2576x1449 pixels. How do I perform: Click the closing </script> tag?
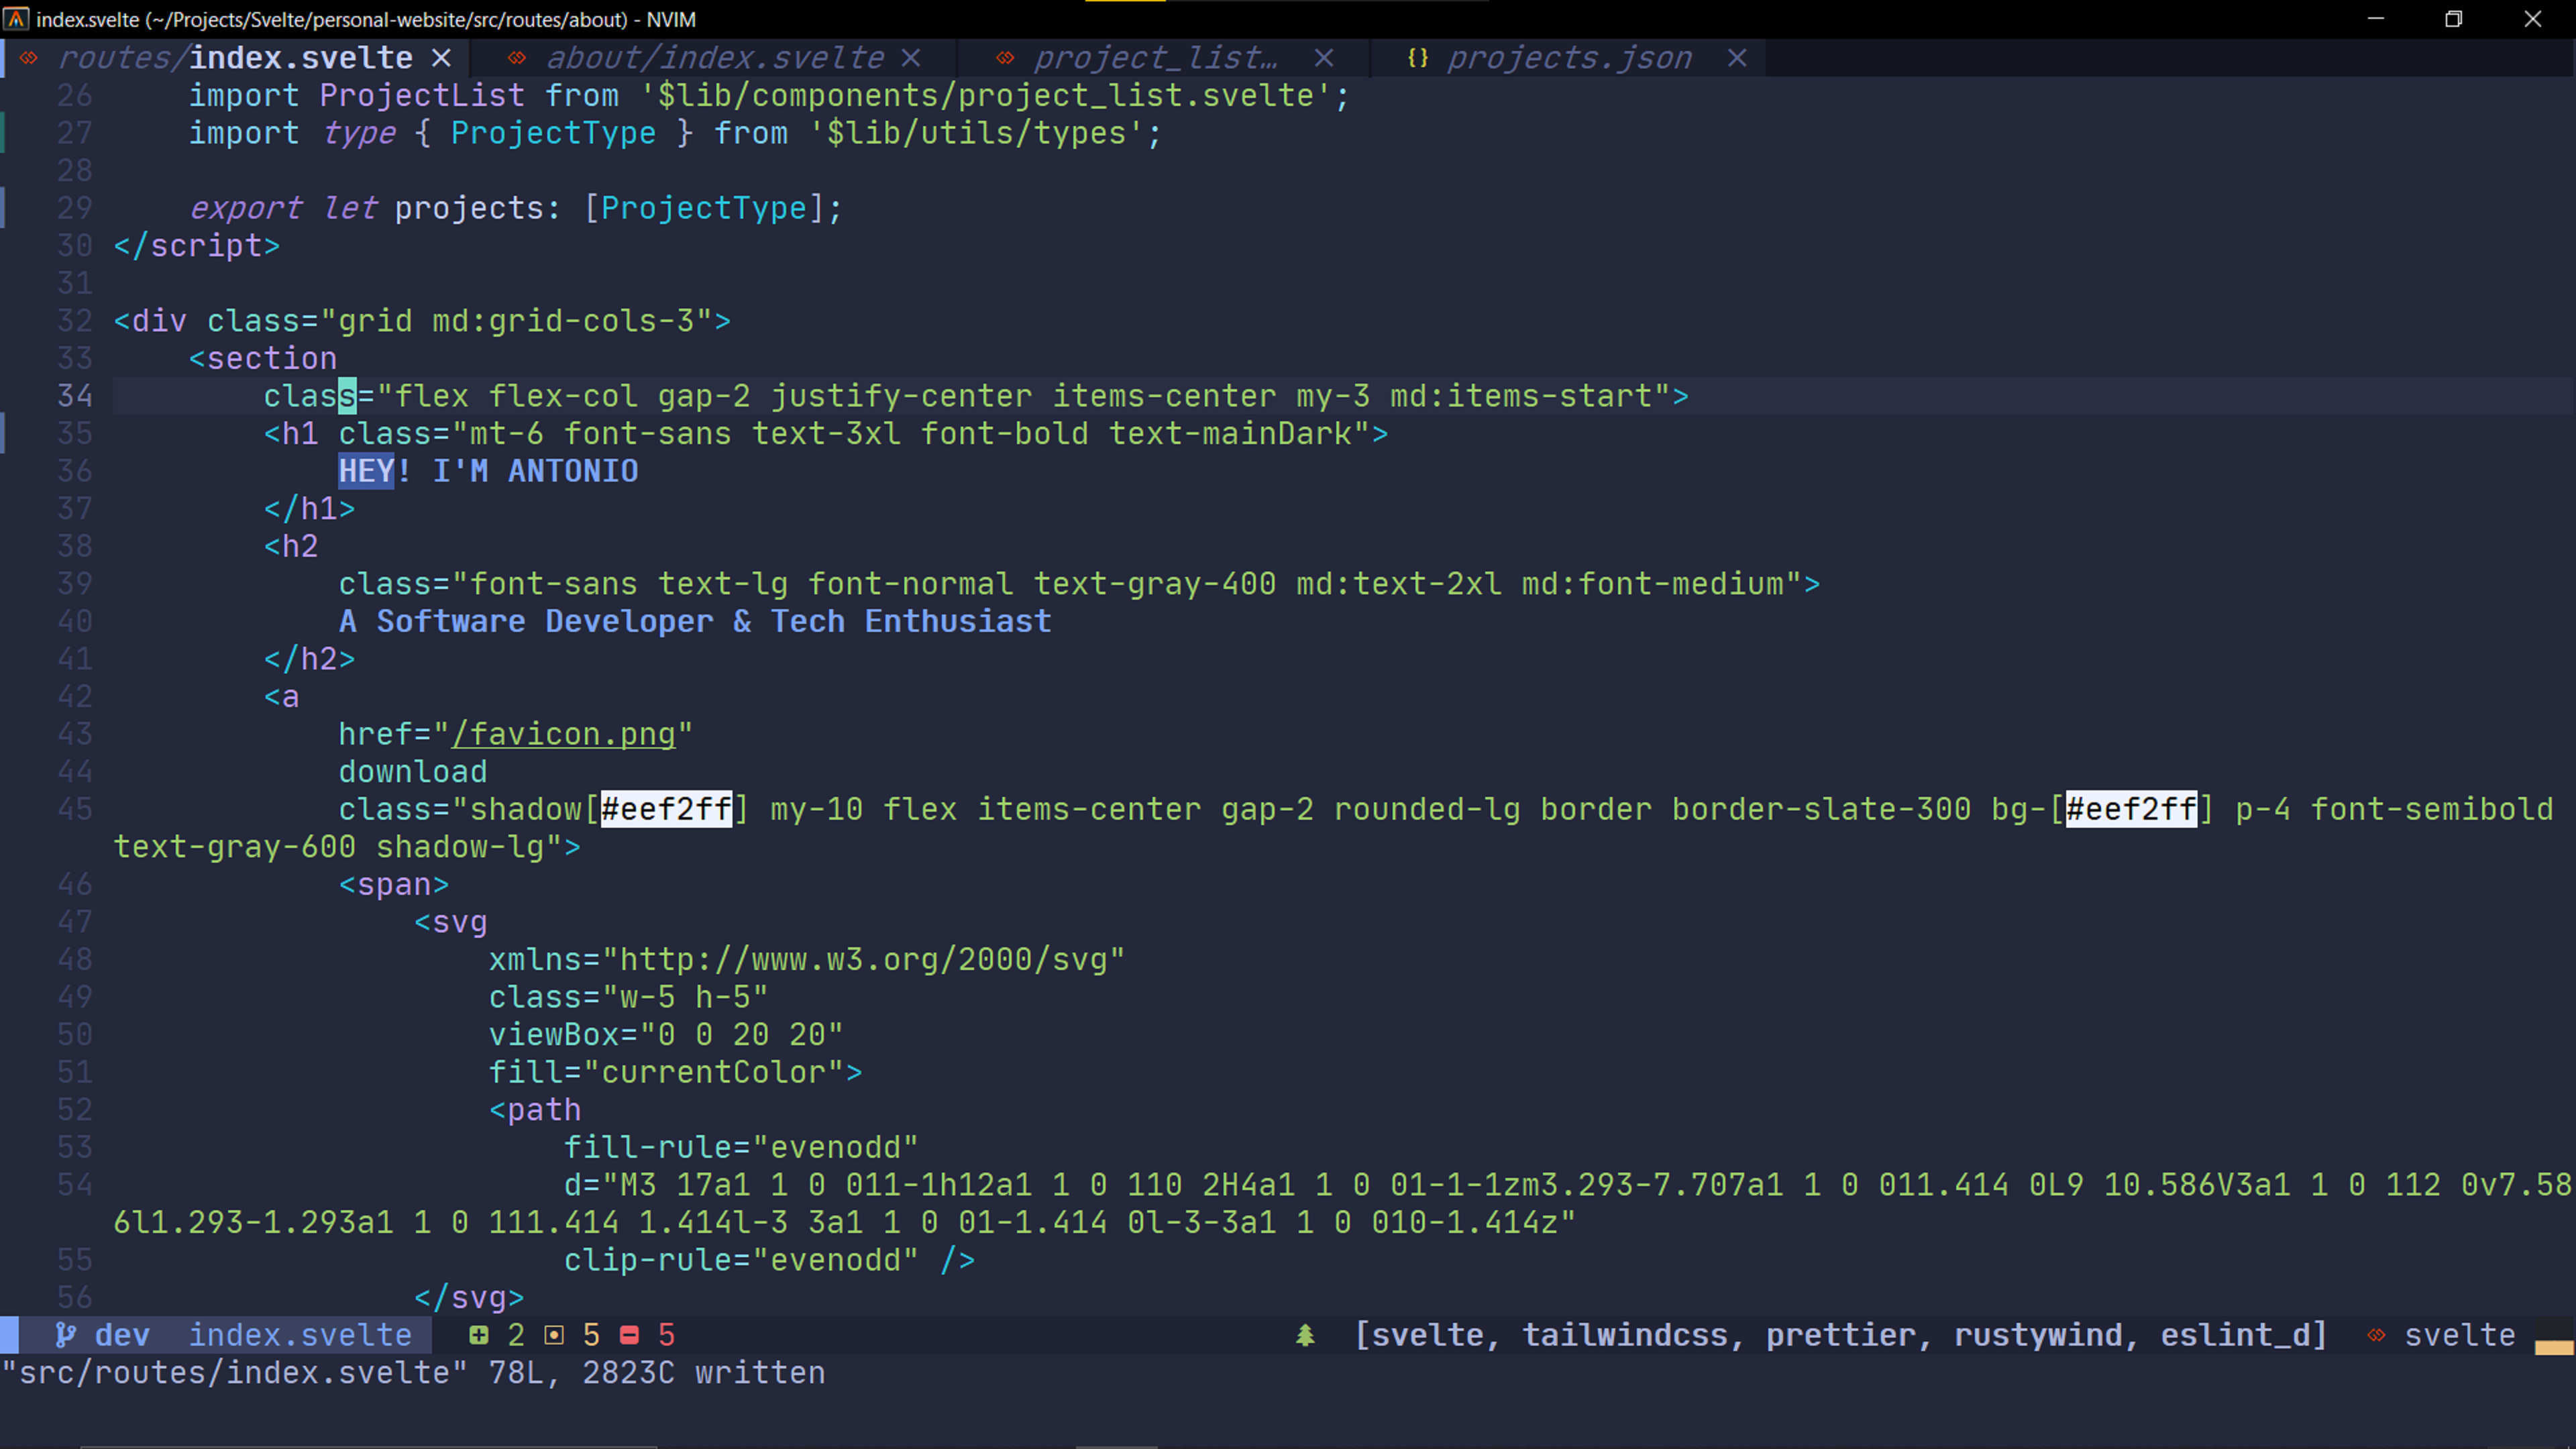pos(197,246)
